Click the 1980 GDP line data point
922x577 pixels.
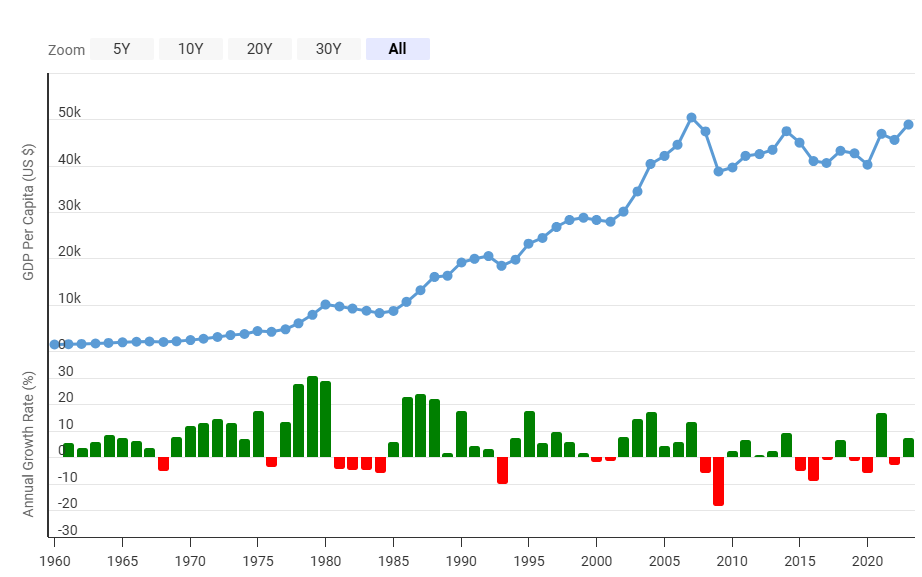325,304
